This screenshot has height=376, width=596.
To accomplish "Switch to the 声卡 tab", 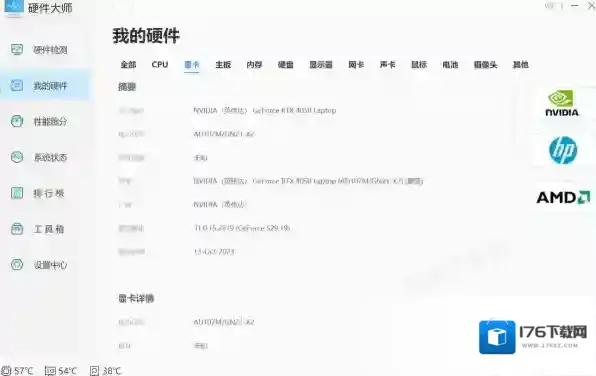I will pos(387,65).
